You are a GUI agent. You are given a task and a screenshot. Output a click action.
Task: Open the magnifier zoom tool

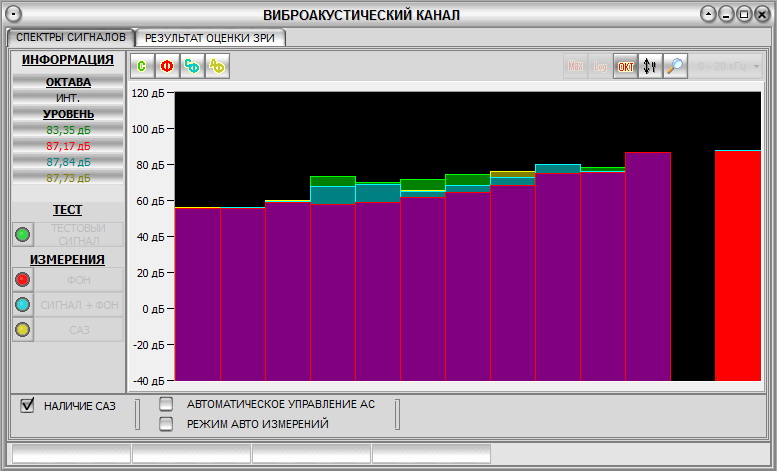(676, 67)
